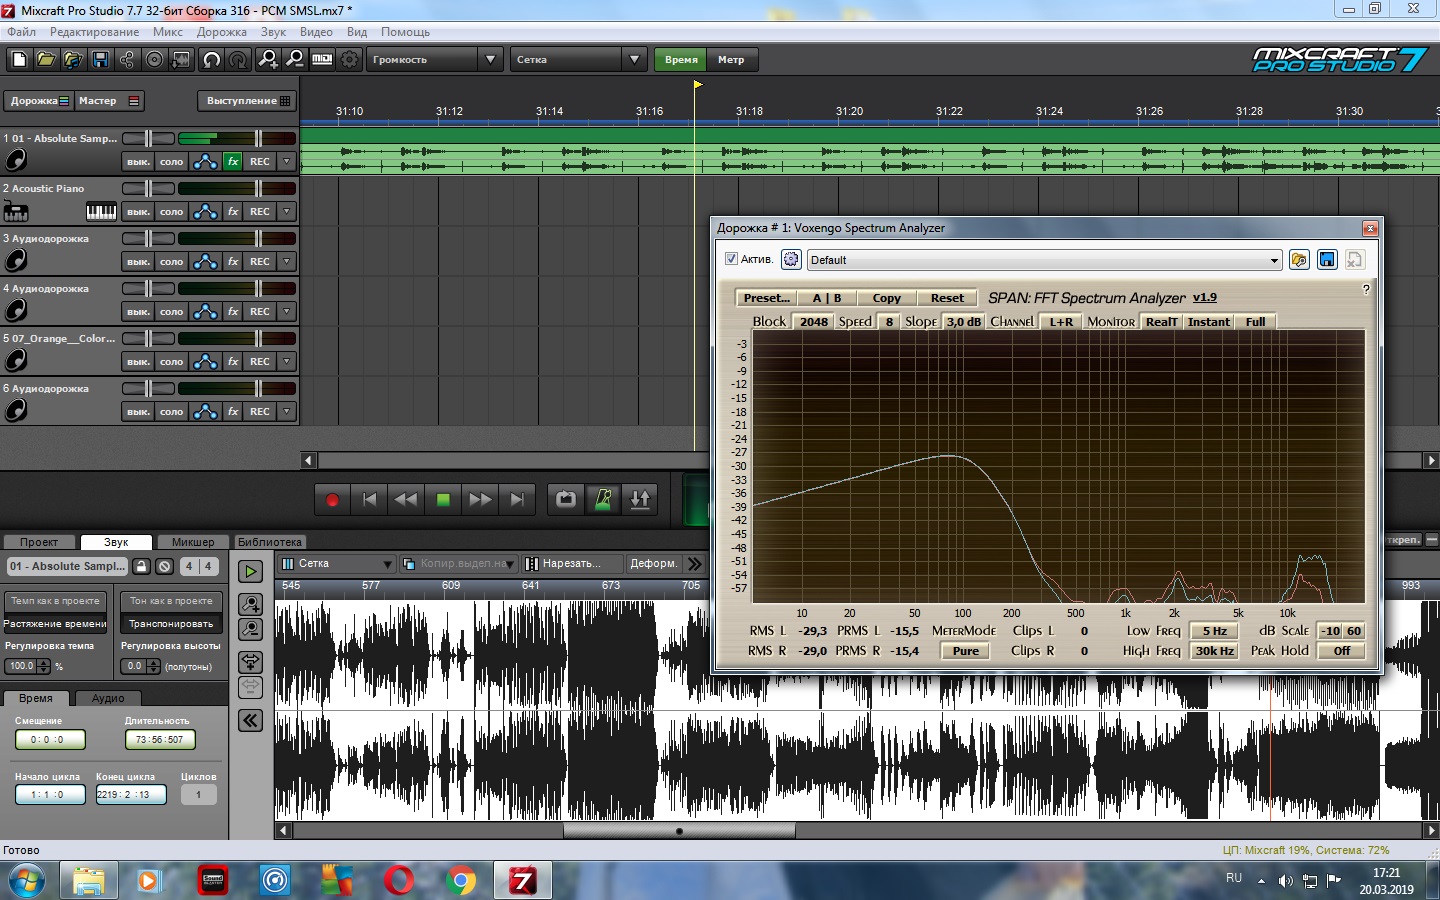Click High Freq 30k Hz selector
The image size is (1440, 900).
[x=1215, y=651]
